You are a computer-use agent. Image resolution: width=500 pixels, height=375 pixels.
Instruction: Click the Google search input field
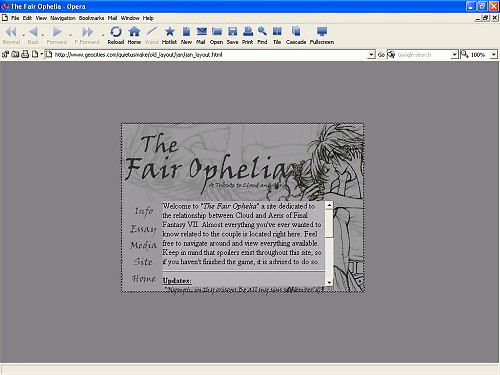click(x=423, y=55)
